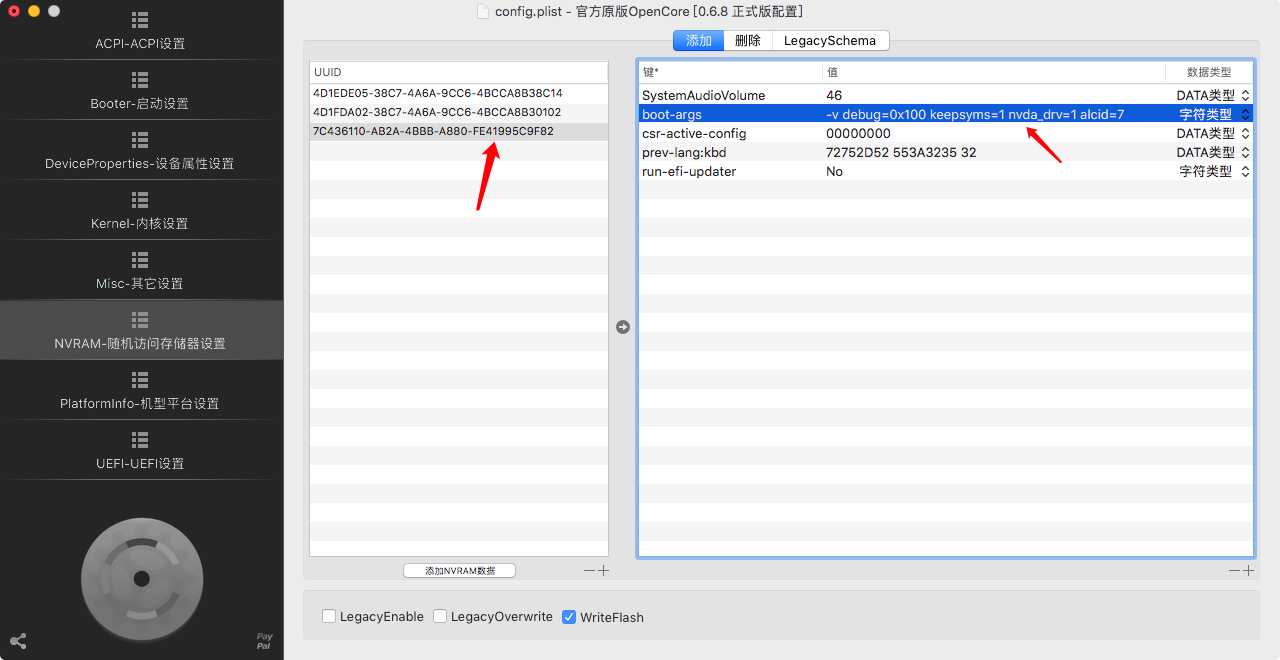Click the value 46 for SystemAudioVolume
This screenshot has width=1280, height=660.
[834, 96]
